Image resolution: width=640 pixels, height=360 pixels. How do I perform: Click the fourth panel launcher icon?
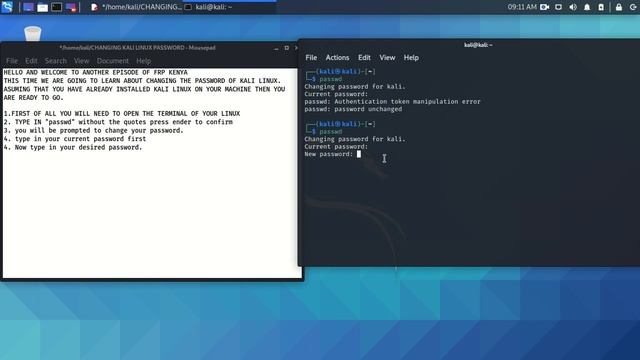click(x=71, y=7)
